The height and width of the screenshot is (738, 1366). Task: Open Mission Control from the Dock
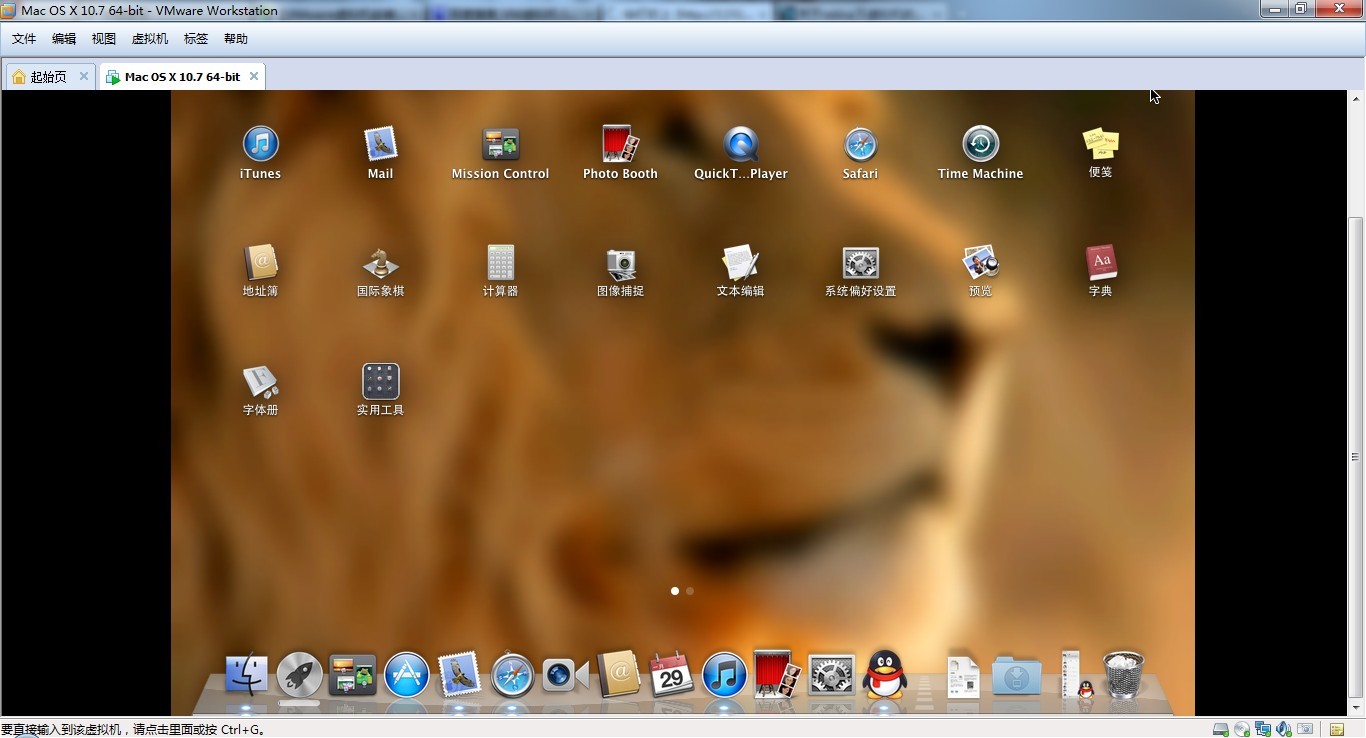click(x=352, y=676)
